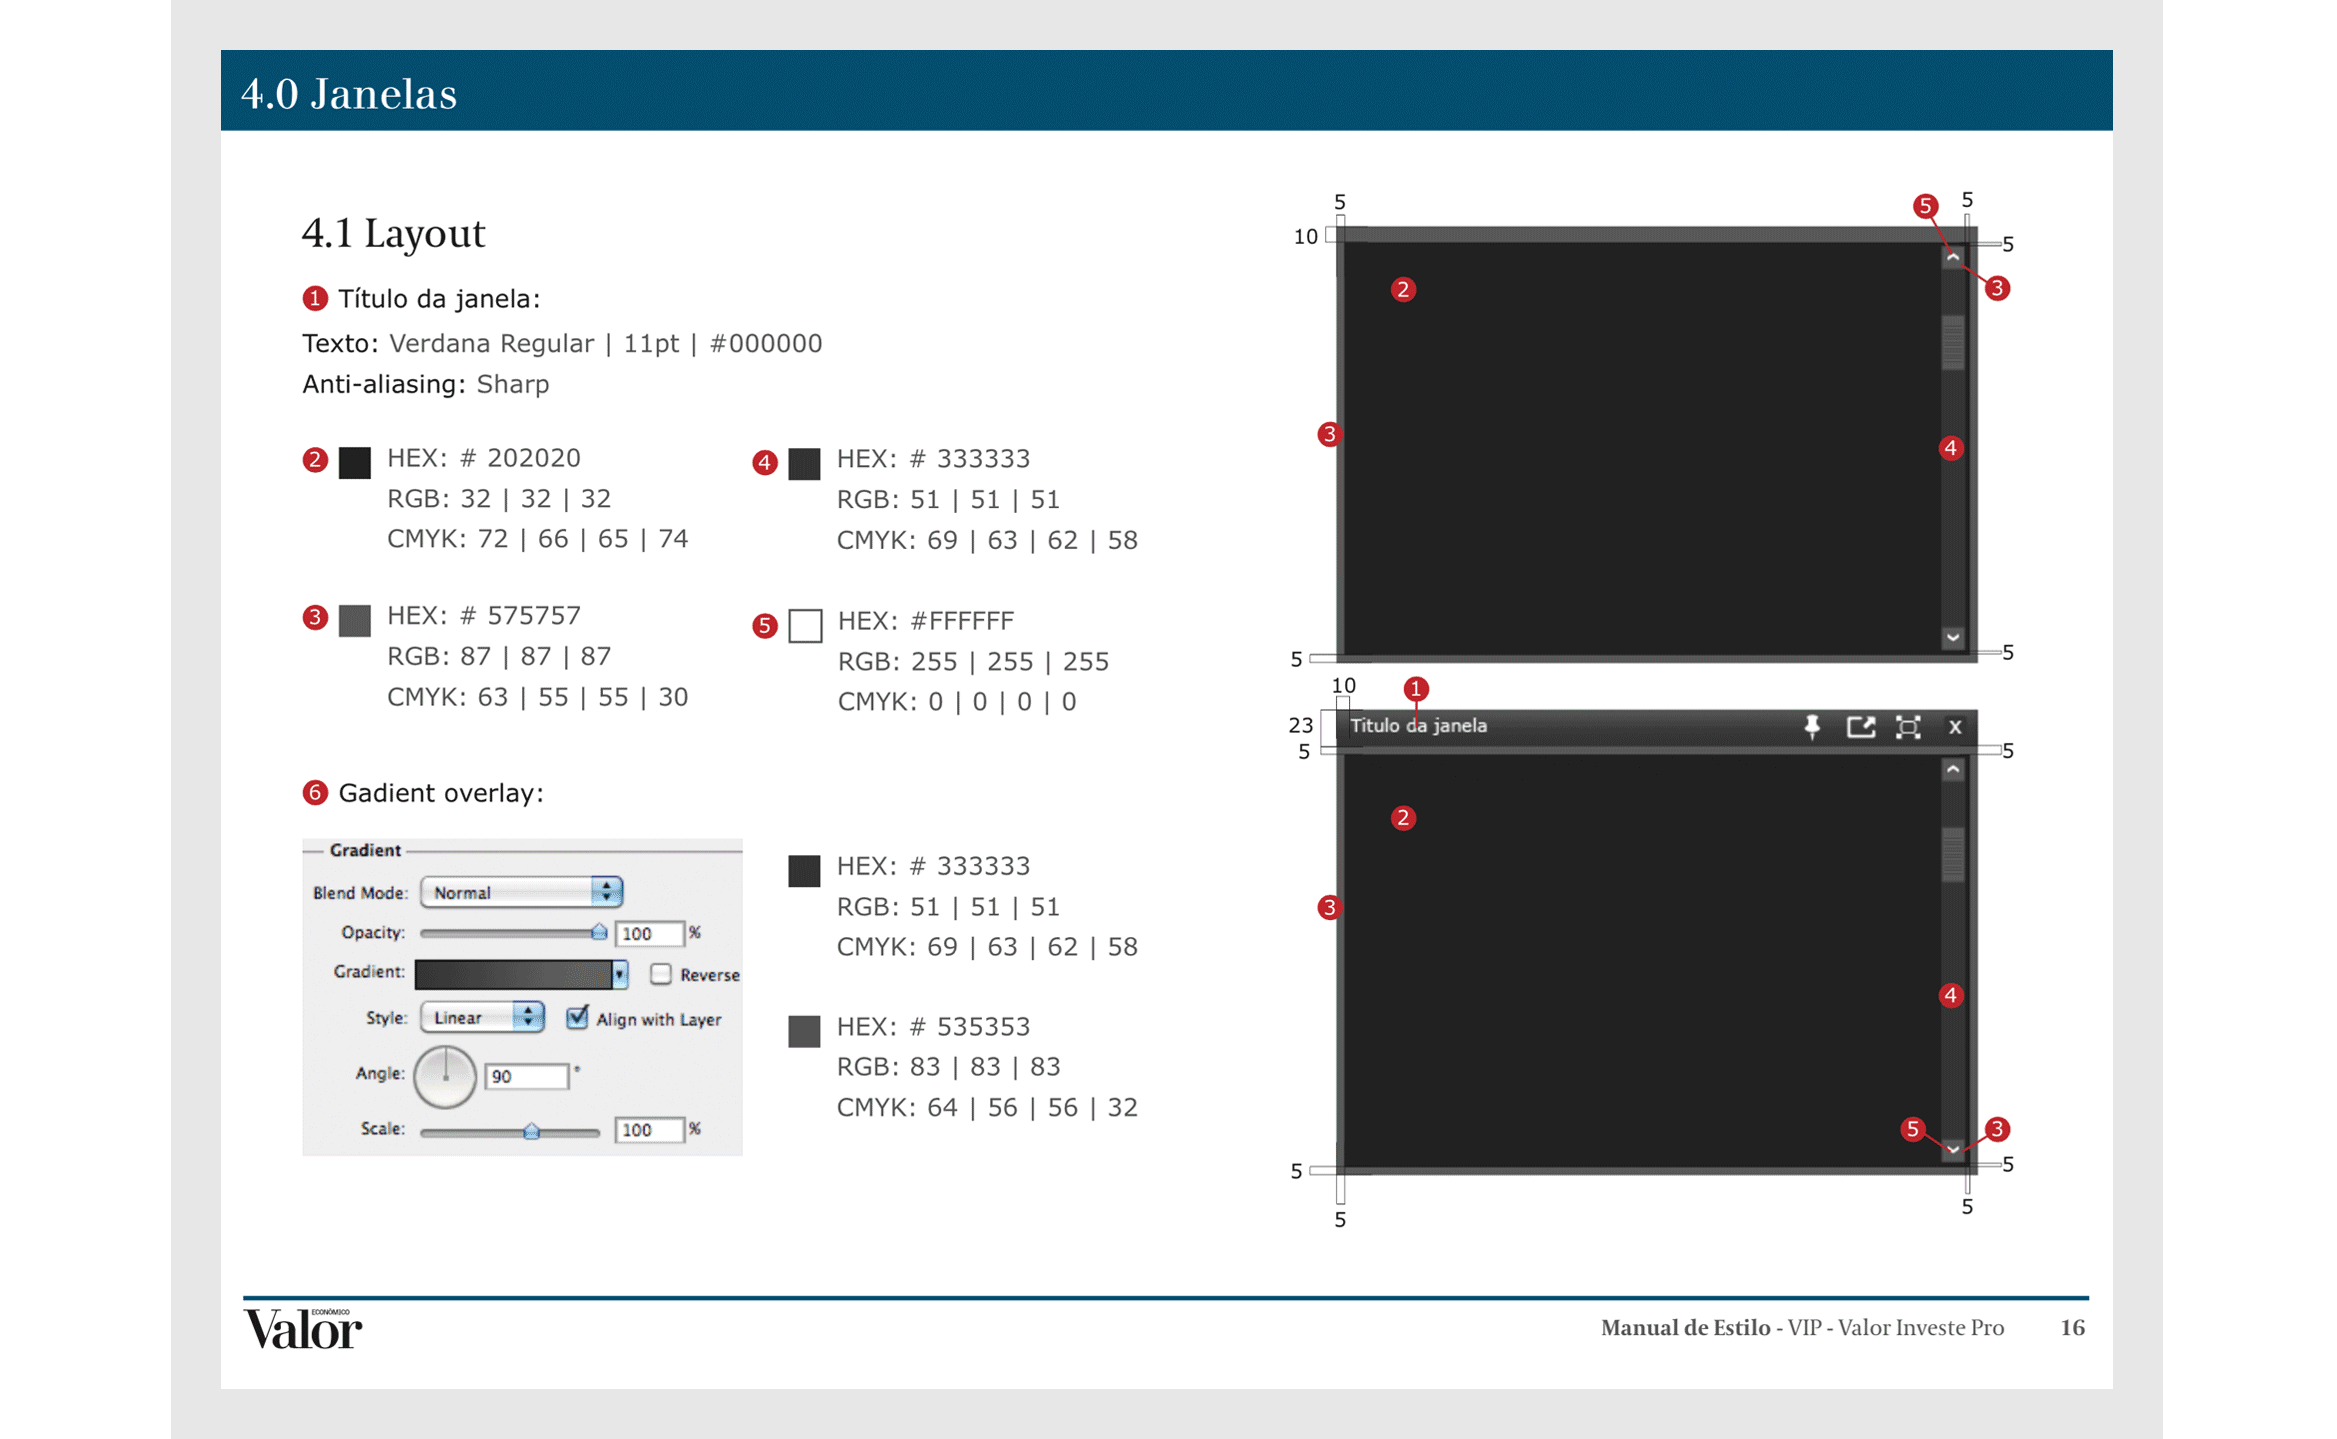Screen dimensions: 2337x1439
Task: Click the Scale value field
Action: 650,1130
